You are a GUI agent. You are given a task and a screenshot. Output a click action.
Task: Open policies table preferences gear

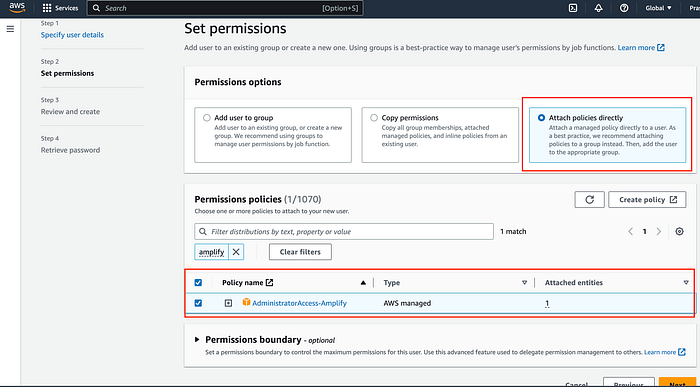tap(679, 231)
